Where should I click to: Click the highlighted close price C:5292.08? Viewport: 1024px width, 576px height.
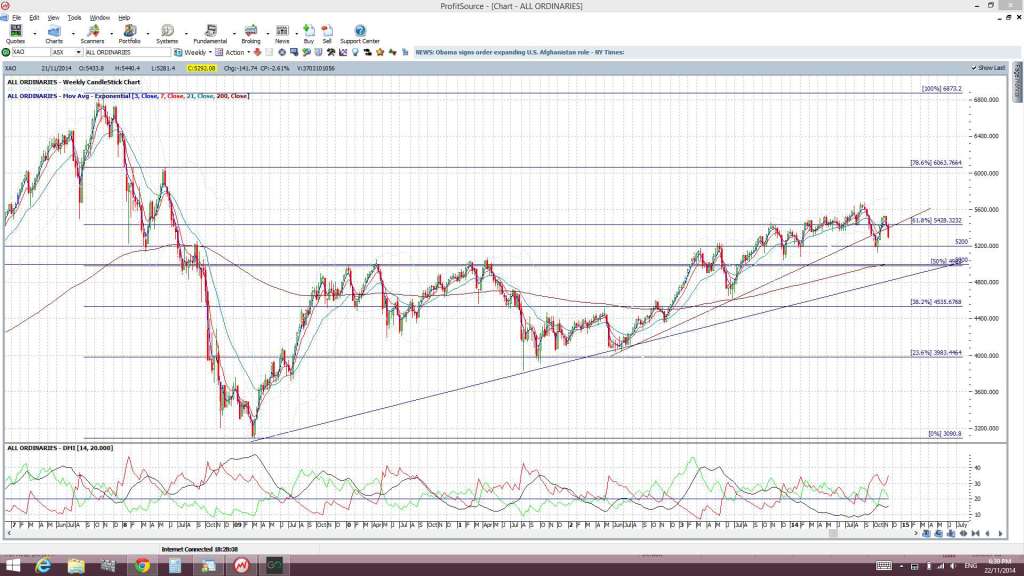(x=201, y=68)
